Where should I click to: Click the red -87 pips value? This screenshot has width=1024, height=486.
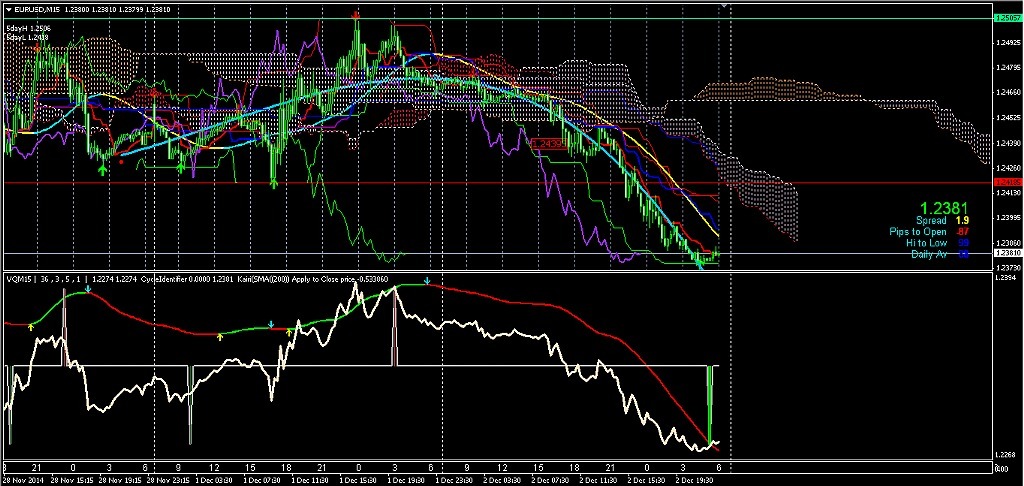[x=963, y=232]
